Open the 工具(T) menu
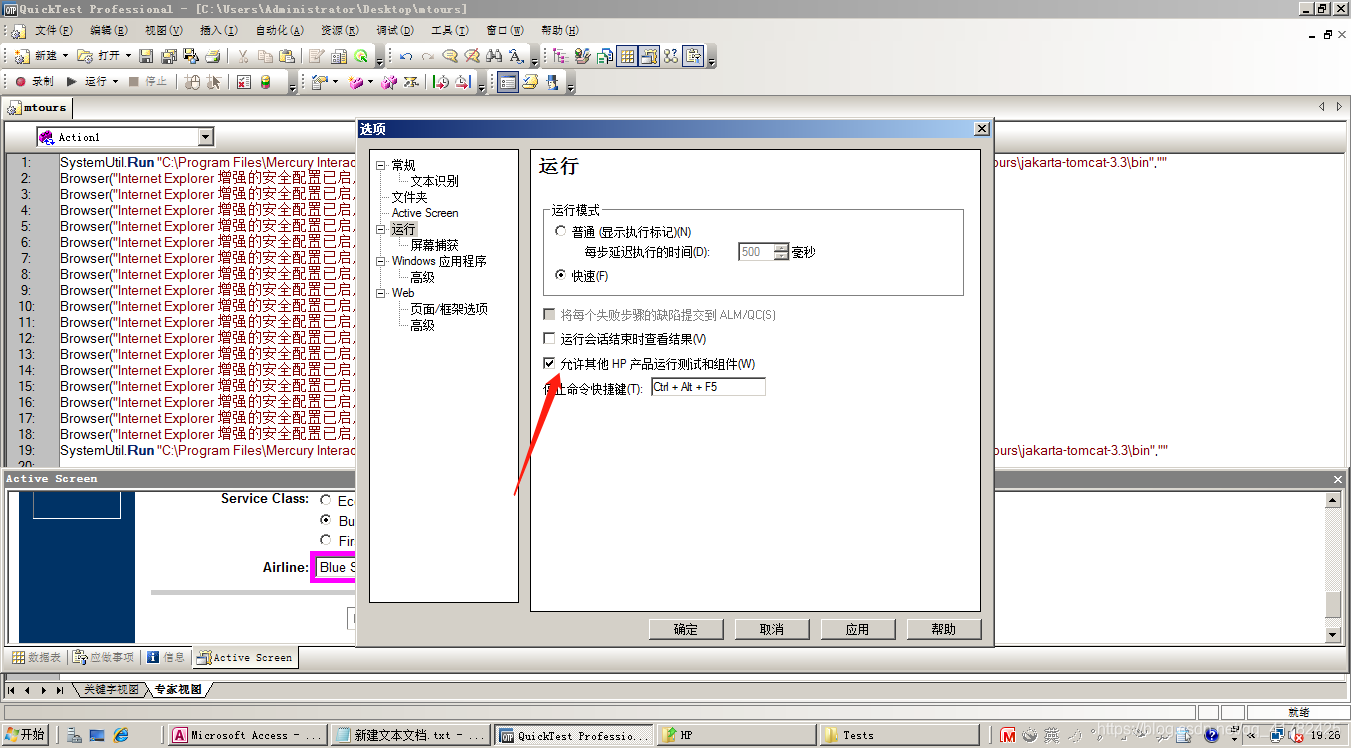The image size is (1351, 748). 449,31
